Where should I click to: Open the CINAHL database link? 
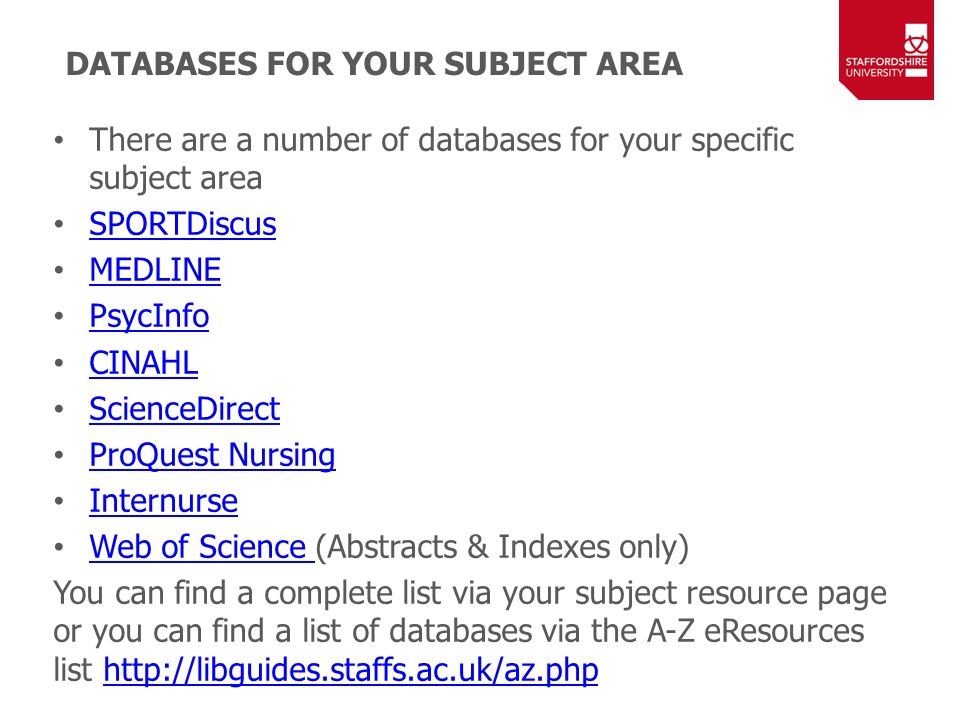pos(144,362)
